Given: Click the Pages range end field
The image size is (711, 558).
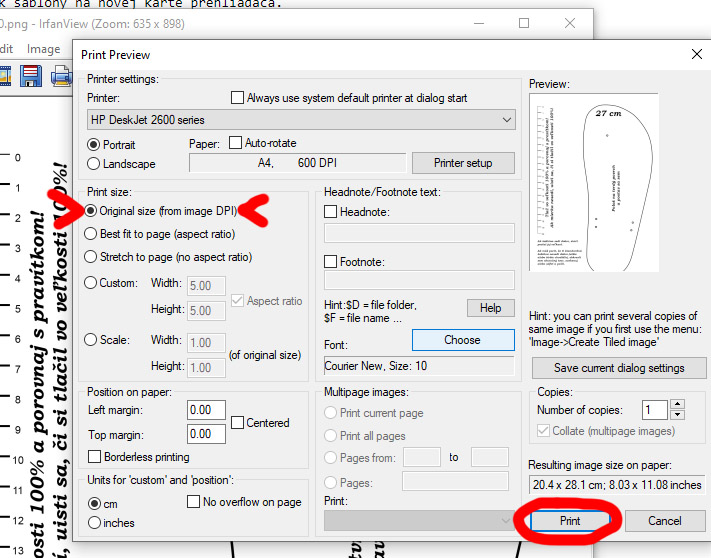Looking at the screenshot, I should (490, 457).
